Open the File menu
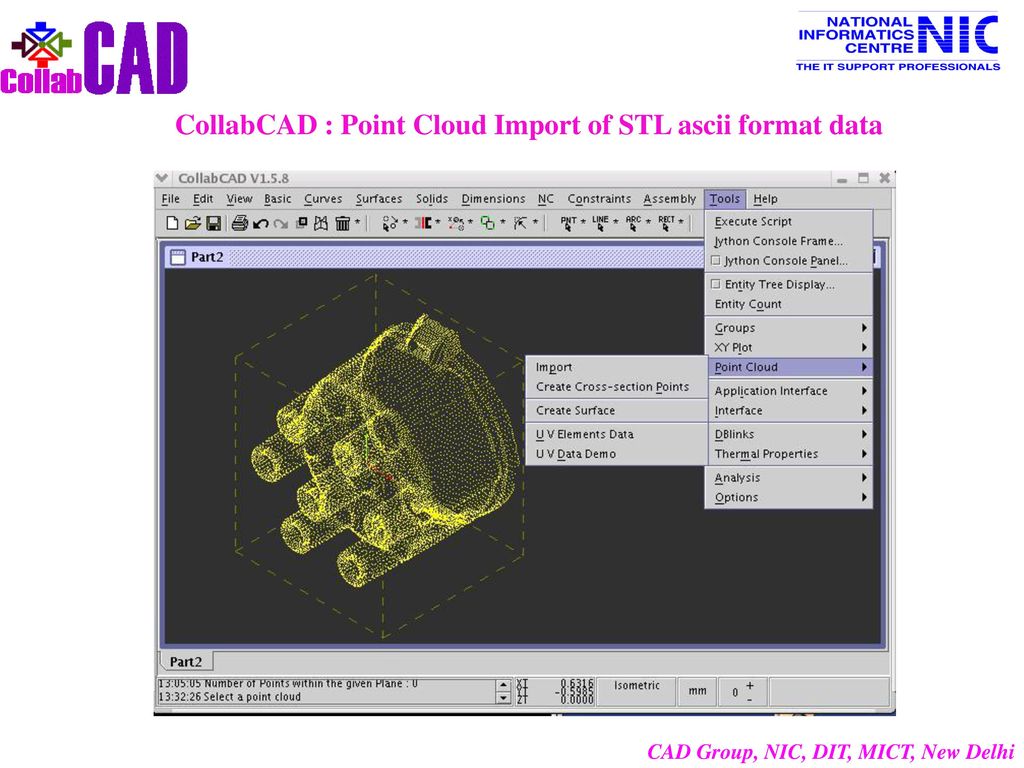This screenshot has height=768, width=1024. [x=170, y=199]
